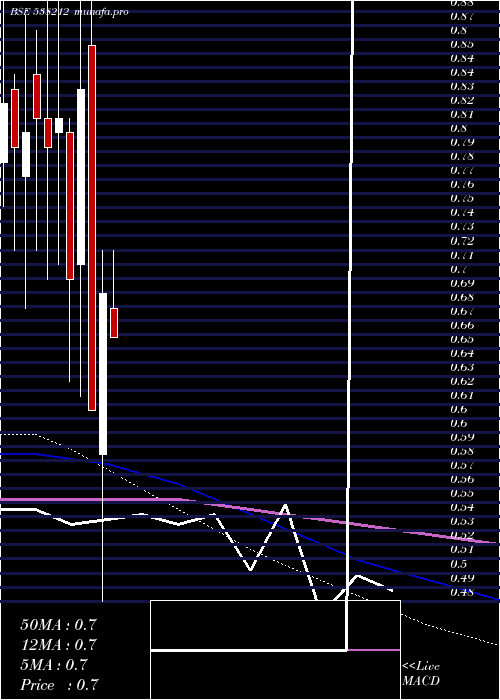Click the 0.87 price axis label

coord(462,16)
